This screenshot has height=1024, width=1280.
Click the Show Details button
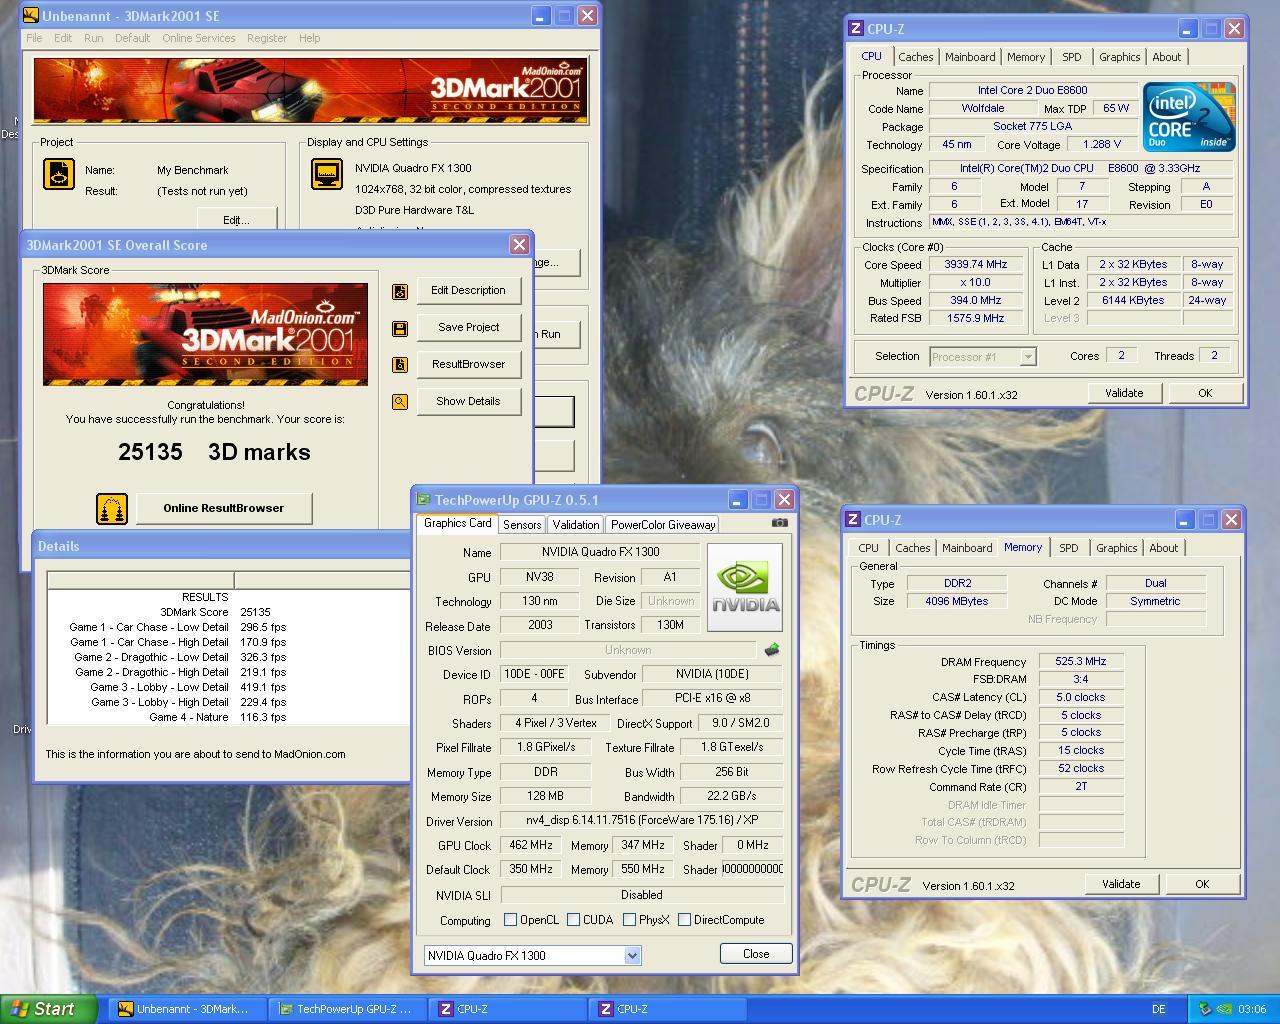pyautogui.click(x=468, y=402)
